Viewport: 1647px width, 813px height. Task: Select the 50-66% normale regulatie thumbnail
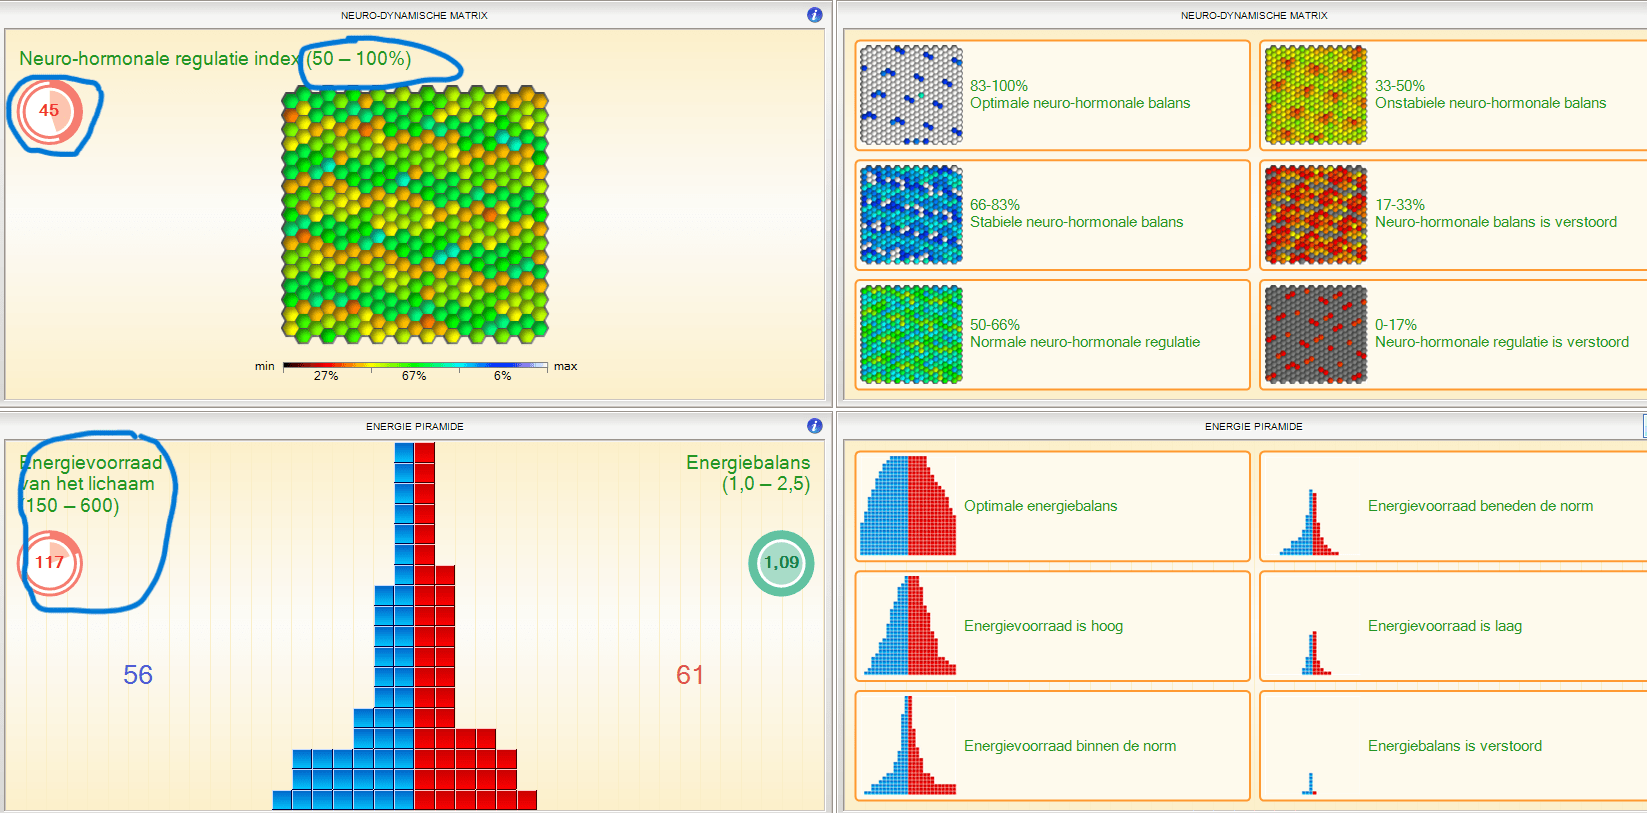pyautogui.click(x=911, y=334)
